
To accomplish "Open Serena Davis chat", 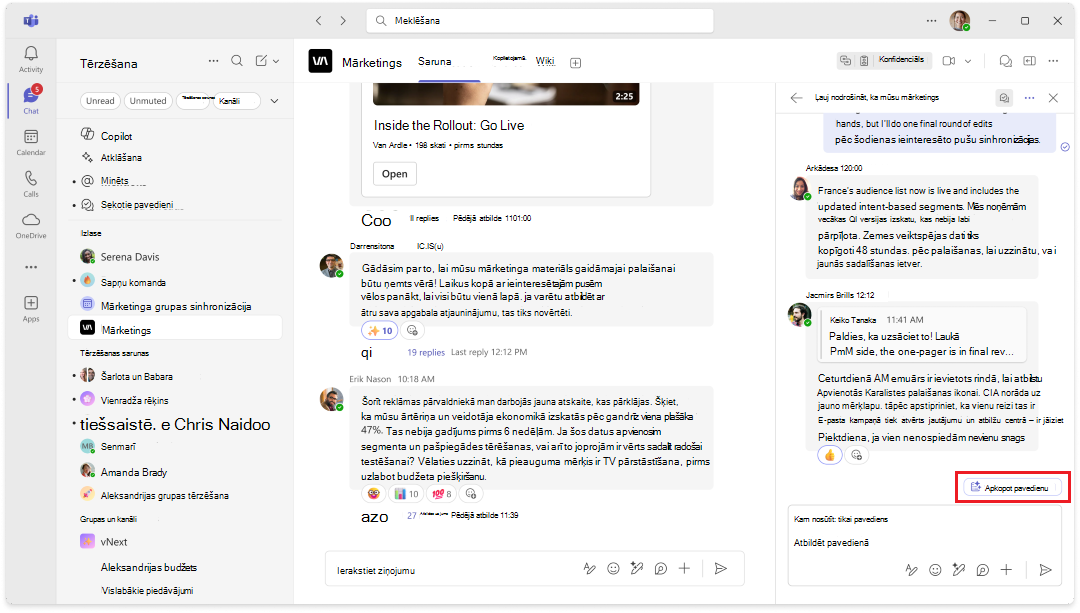I will (176, 257).
